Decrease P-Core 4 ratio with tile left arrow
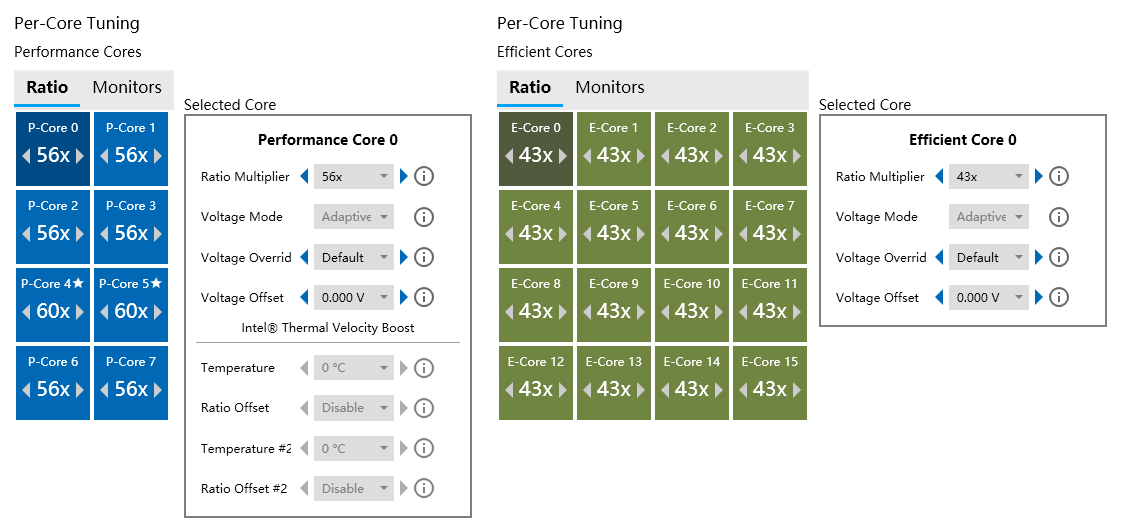The width and height of the screenshot is (1130, 526). point(26,312)
